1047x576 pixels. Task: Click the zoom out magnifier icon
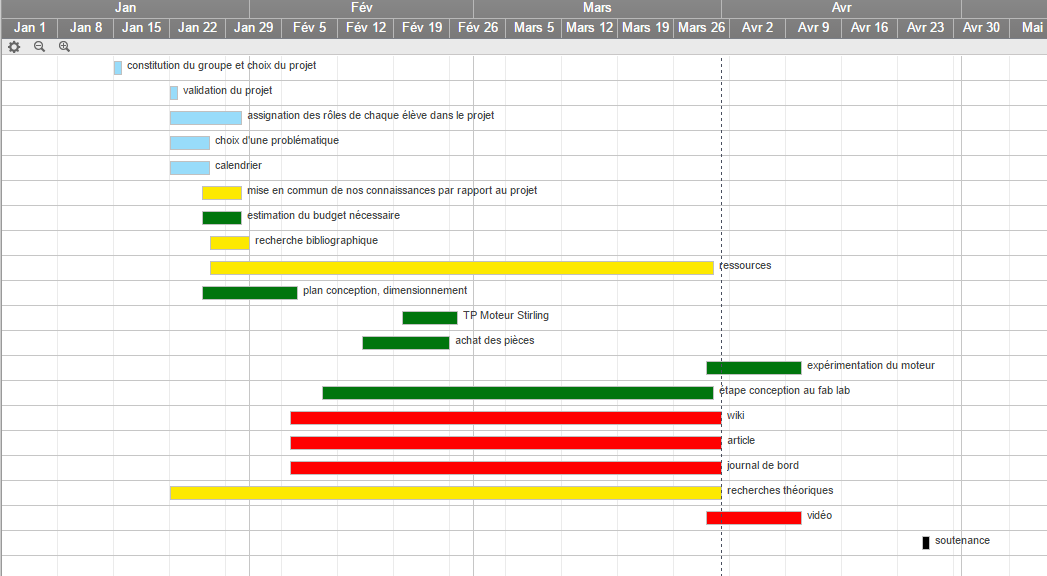39,46
